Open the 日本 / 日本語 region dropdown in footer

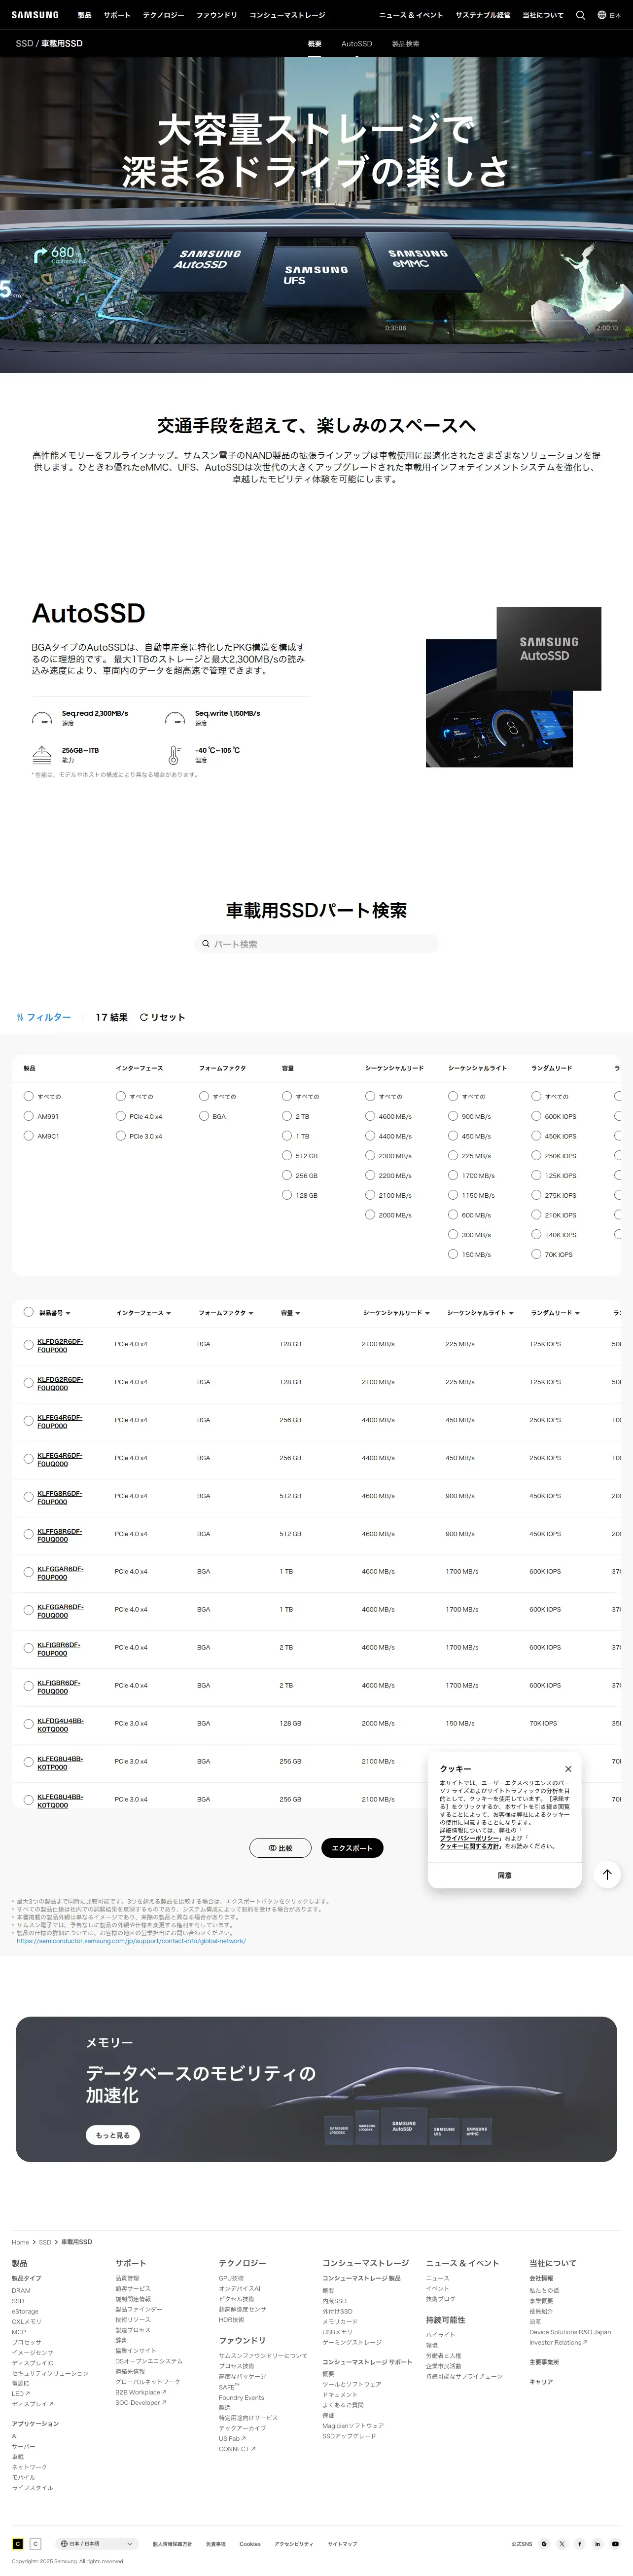97,2544
